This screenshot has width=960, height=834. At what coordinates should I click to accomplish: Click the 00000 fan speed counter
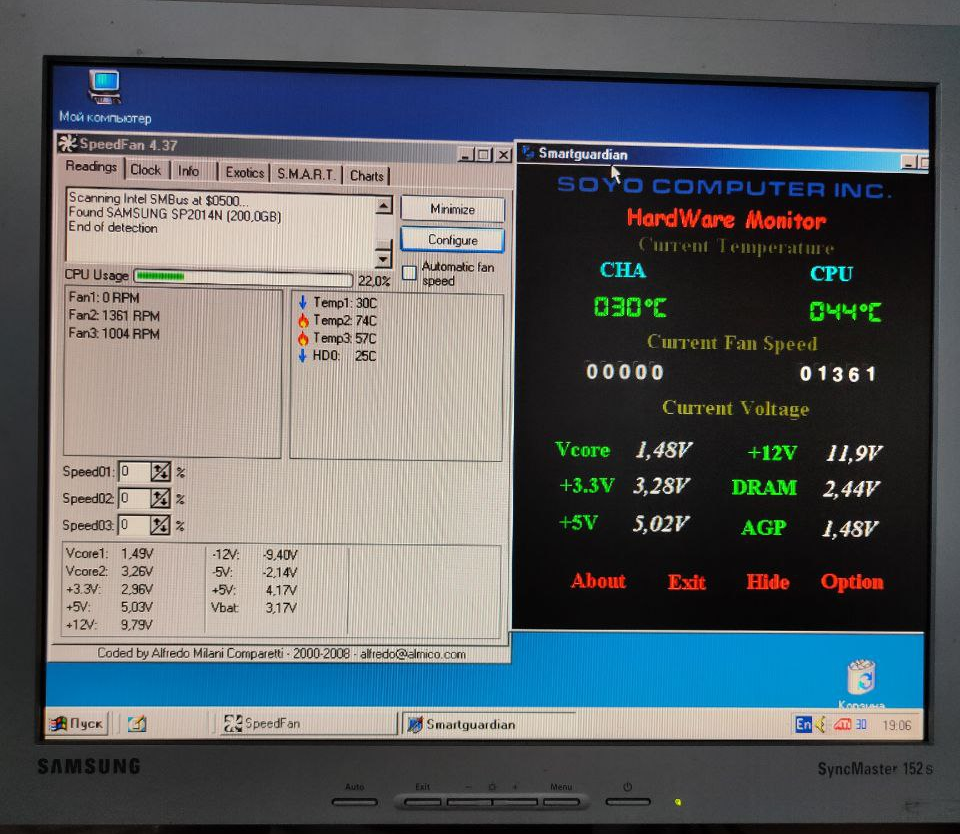pos(624,372)
